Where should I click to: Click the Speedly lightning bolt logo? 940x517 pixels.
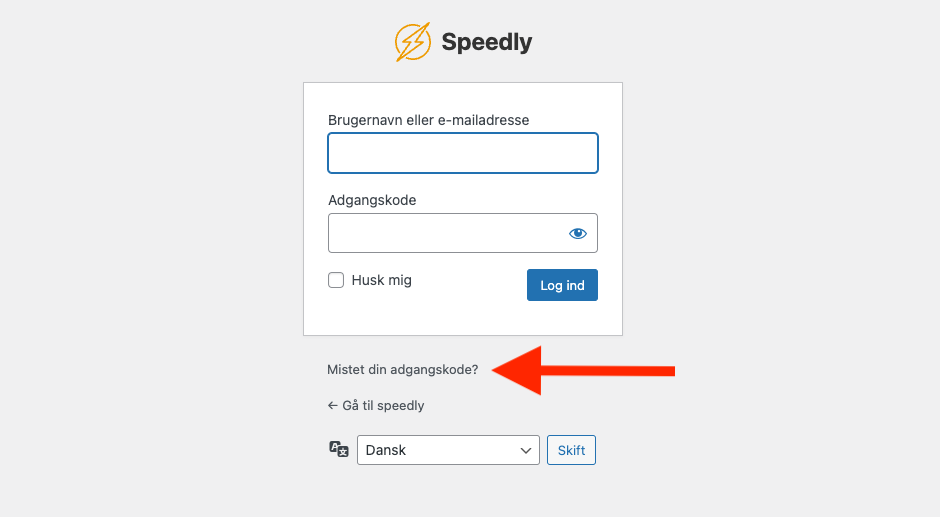point(412,42)
